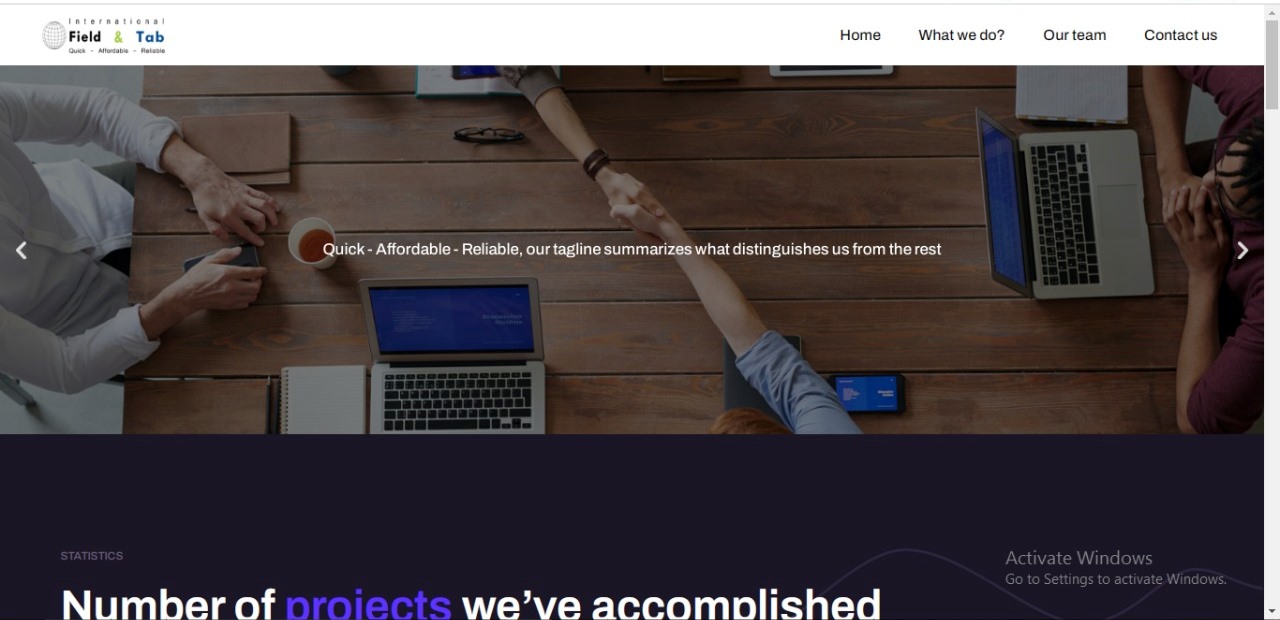Click Go to Settings to activate Windows

pyautogui.click(x=1115, y=579)
